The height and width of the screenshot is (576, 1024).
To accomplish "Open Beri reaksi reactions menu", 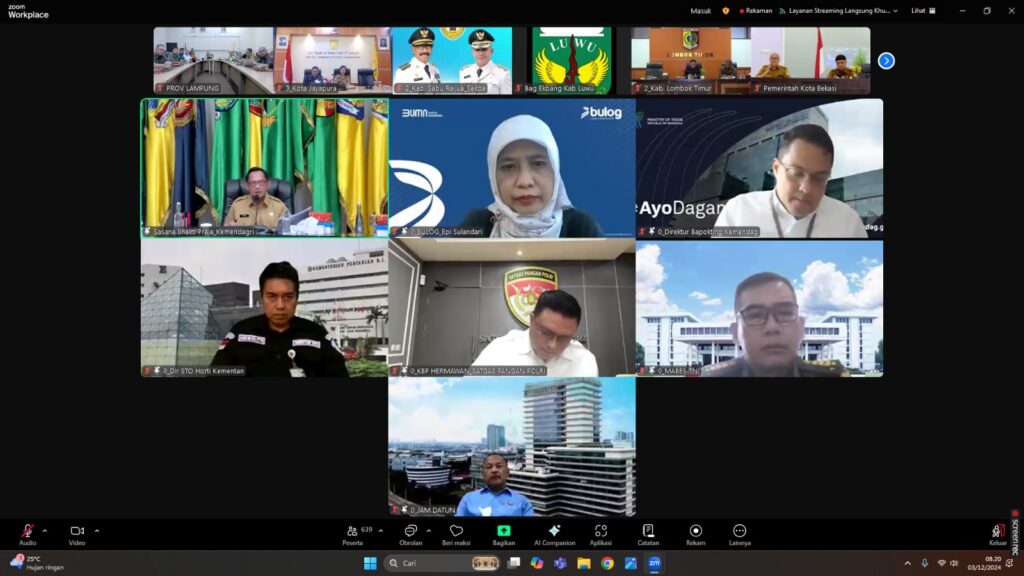I will (x=456, y=534).
